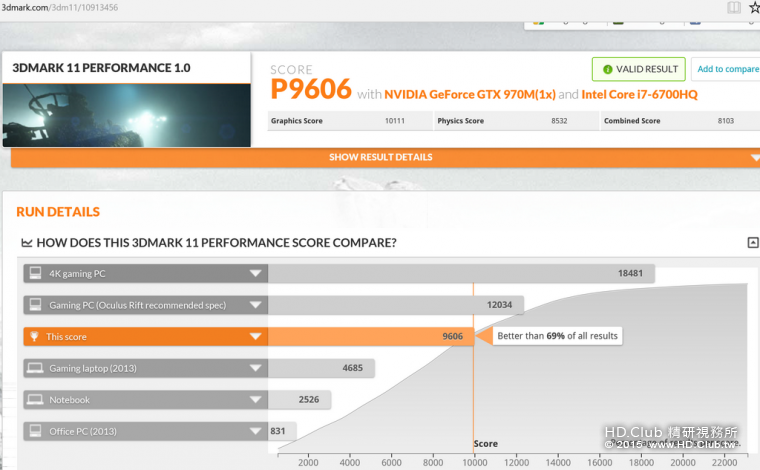Click the Gaming laptop (2013) row label
The width and height of the screenshot is (760, 470).
tap(93, 368)
